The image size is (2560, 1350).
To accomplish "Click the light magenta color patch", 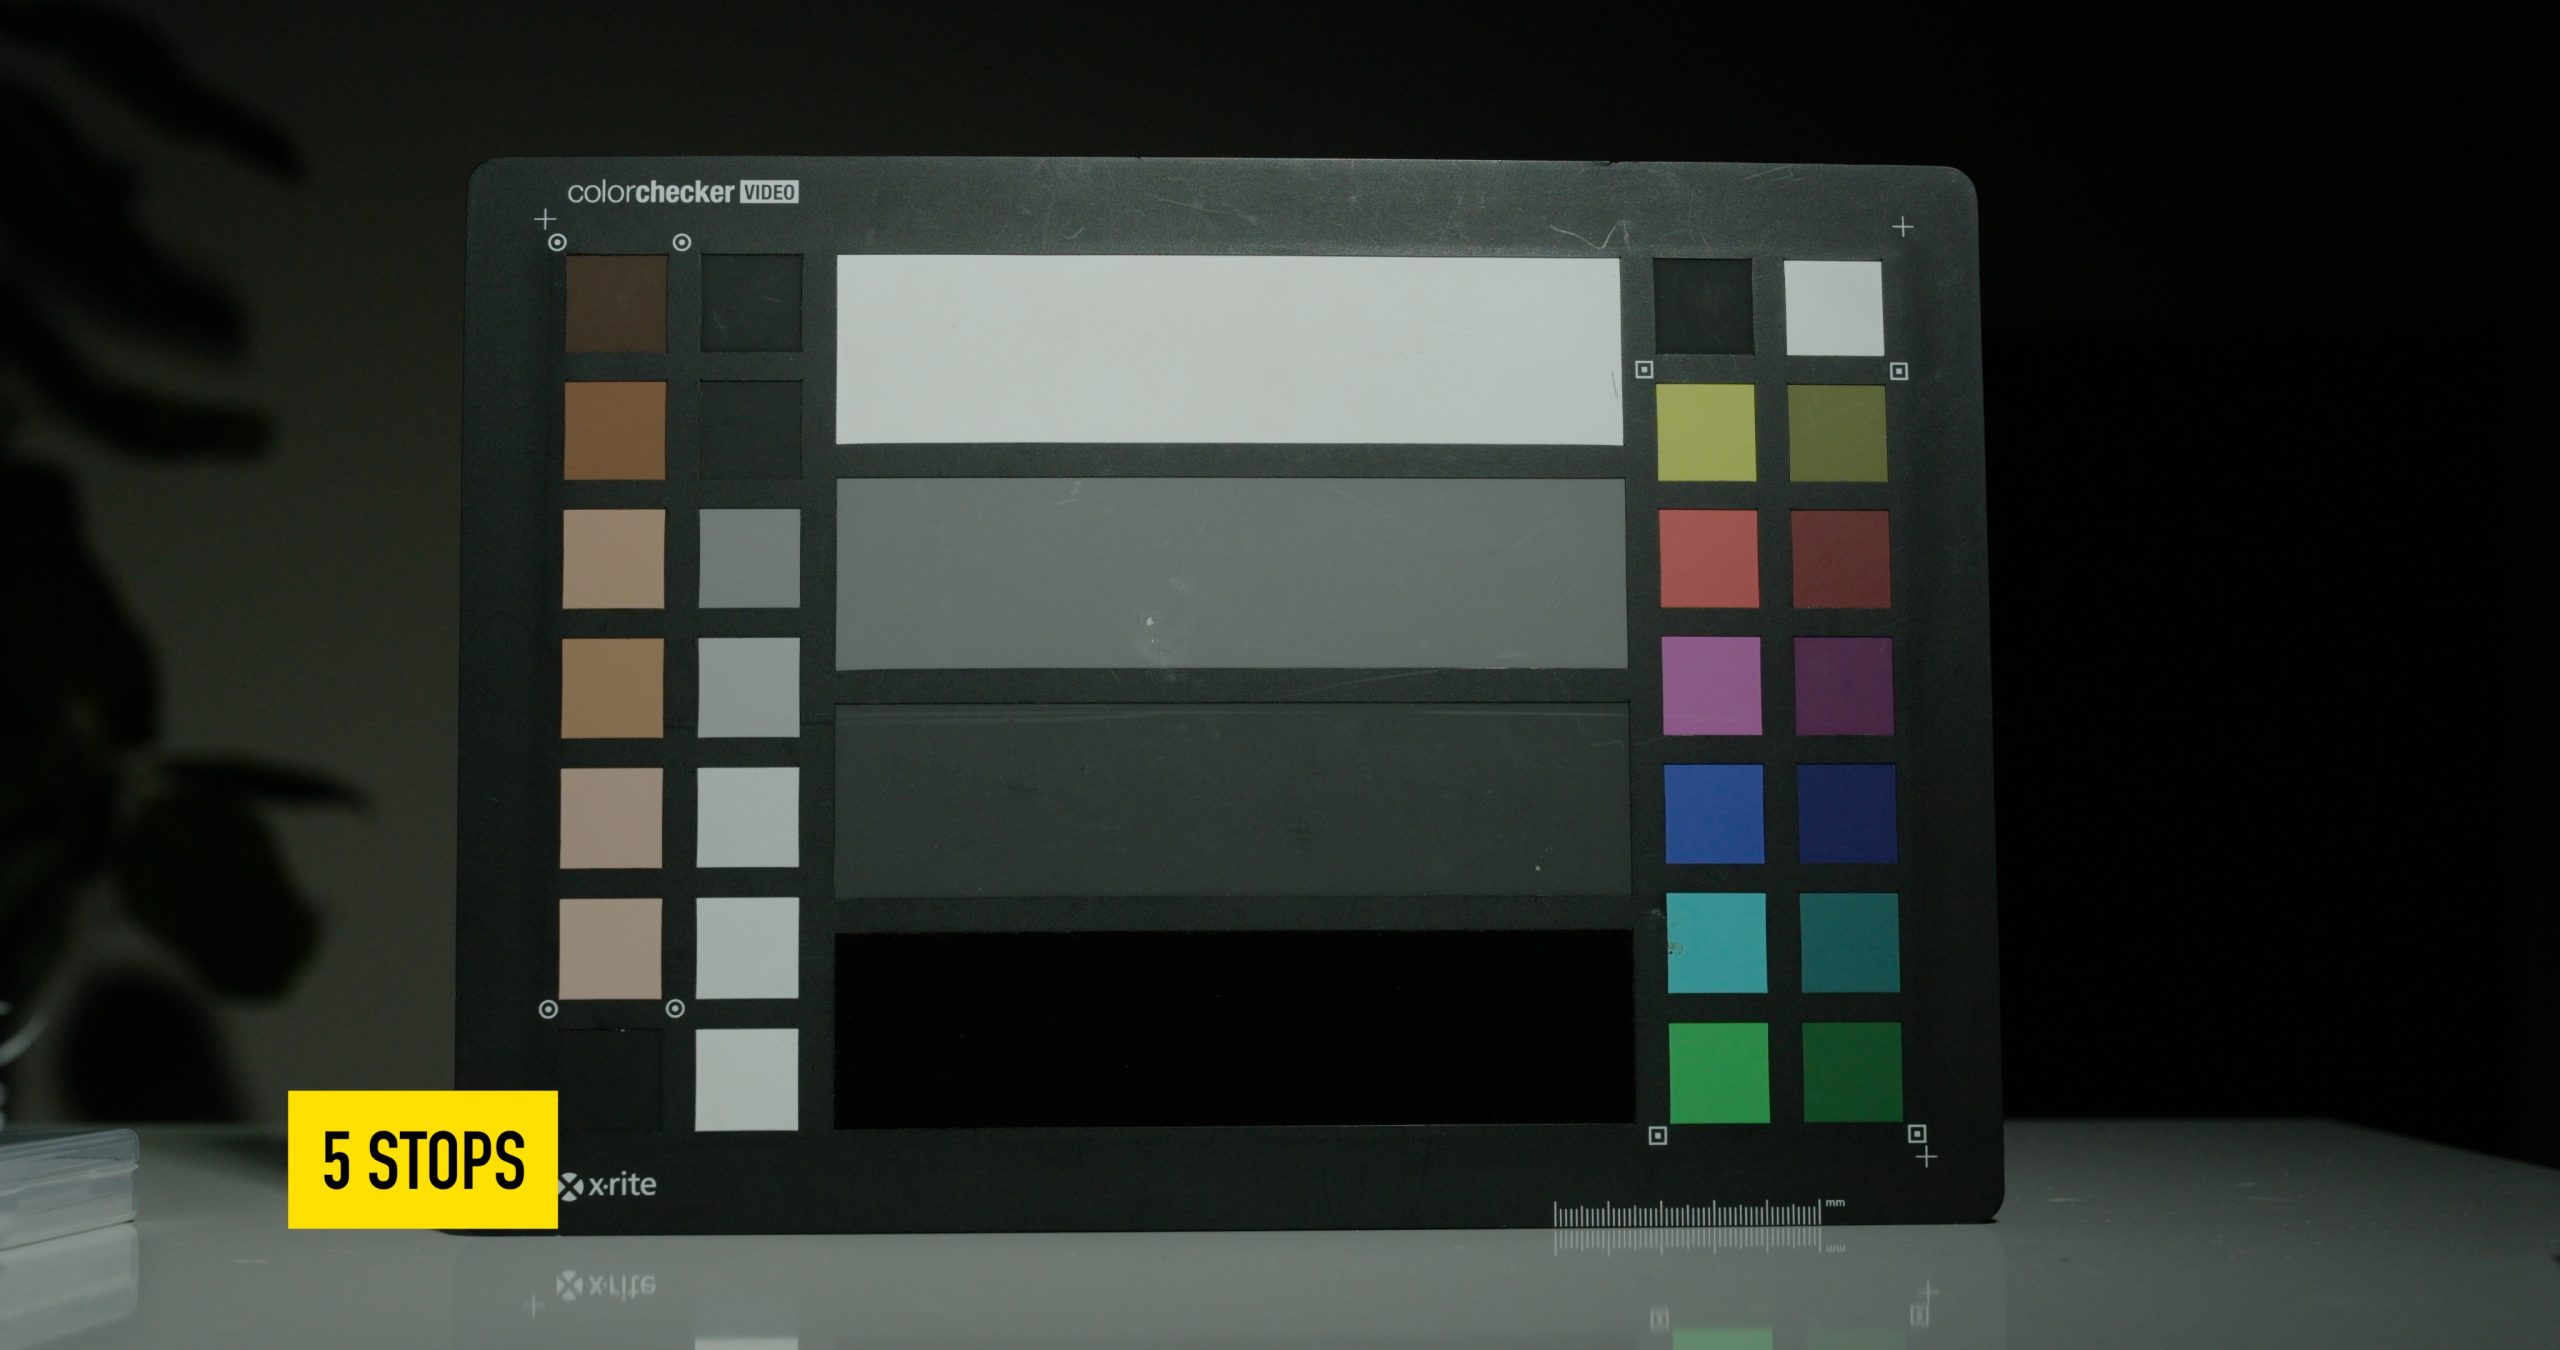I will pyautogui.click(x=1712, y=685).
